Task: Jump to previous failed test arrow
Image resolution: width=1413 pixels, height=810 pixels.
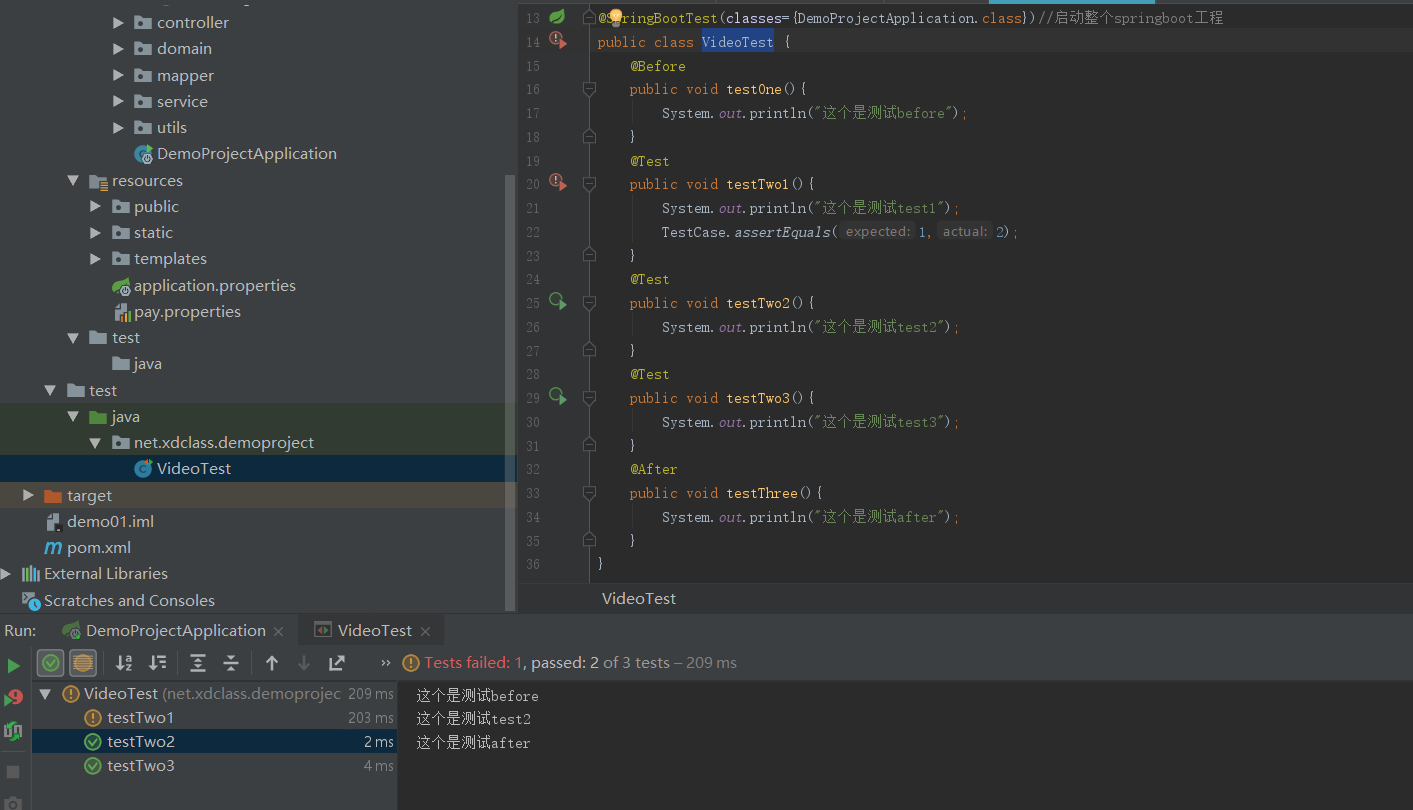Action: 271,663
